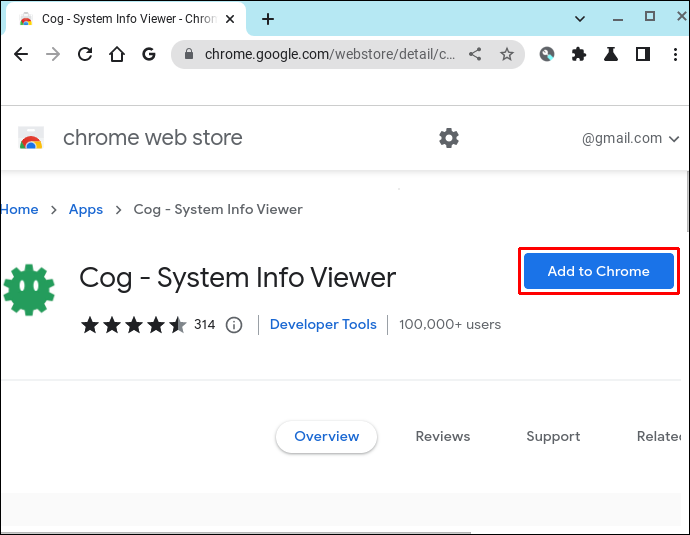690x535 pixels.
Task: Open the Extensions puzzle piece menu
Action: [x=579, y=54]
